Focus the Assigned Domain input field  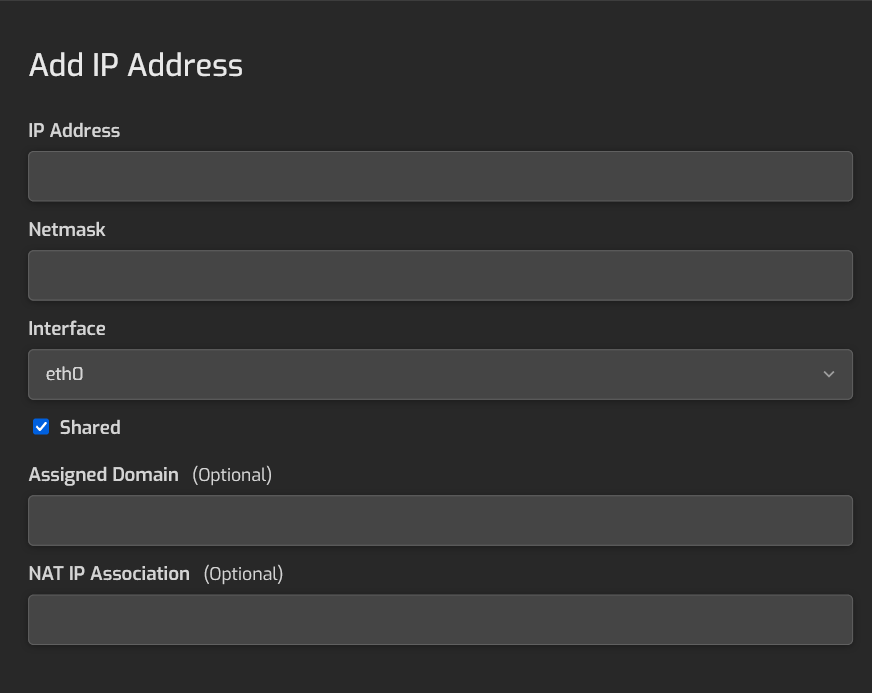(440, 520)
